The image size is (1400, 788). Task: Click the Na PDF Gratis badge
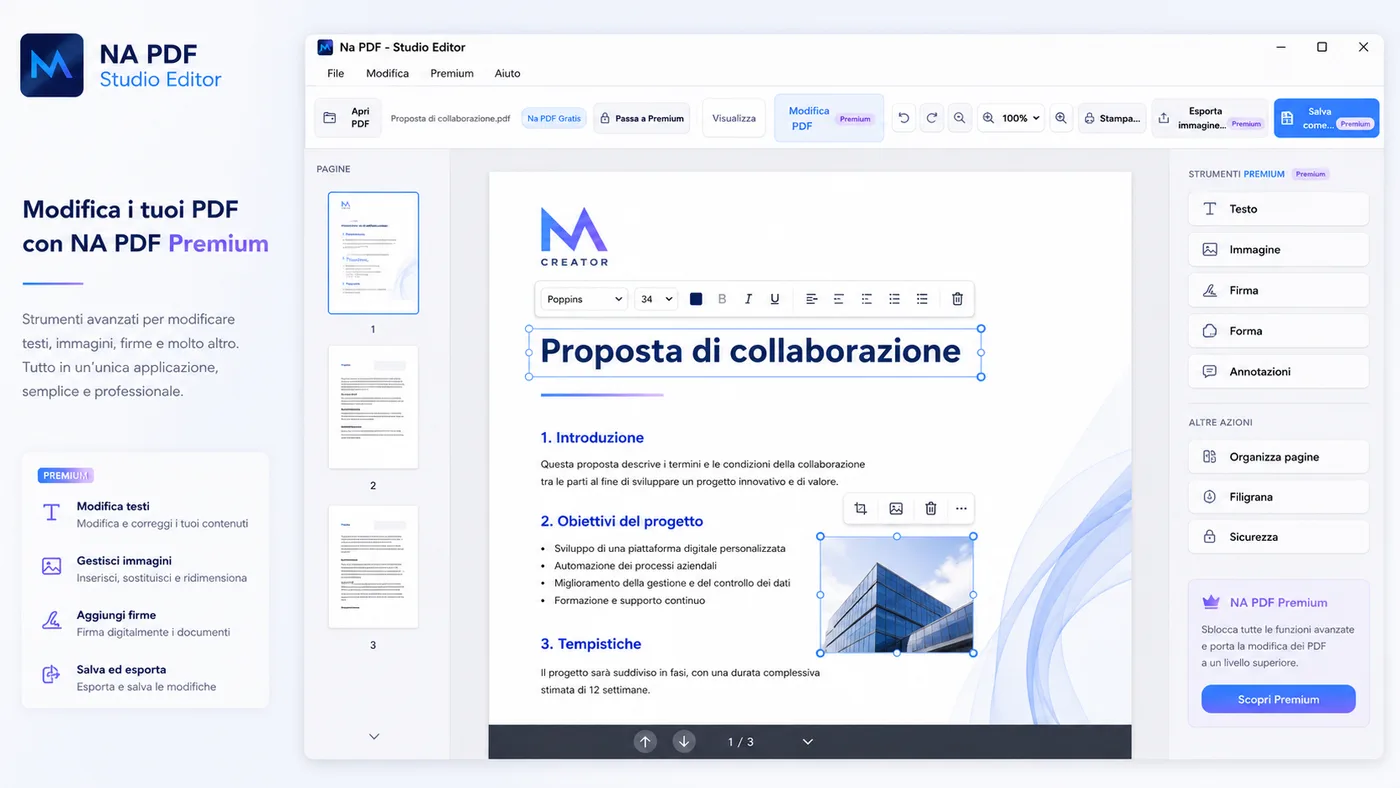tap(554, 118)
